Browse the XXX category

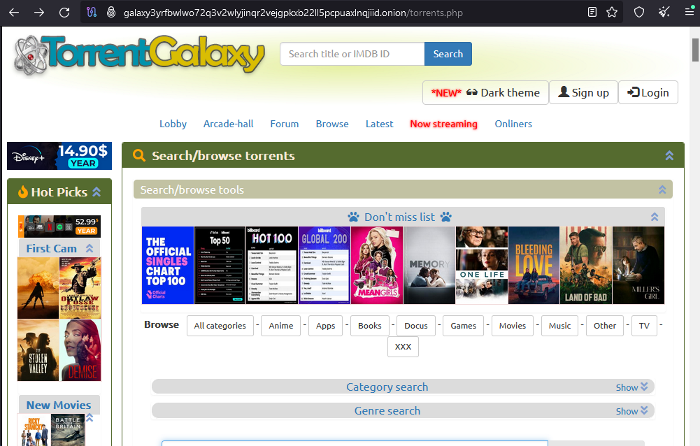403,346
